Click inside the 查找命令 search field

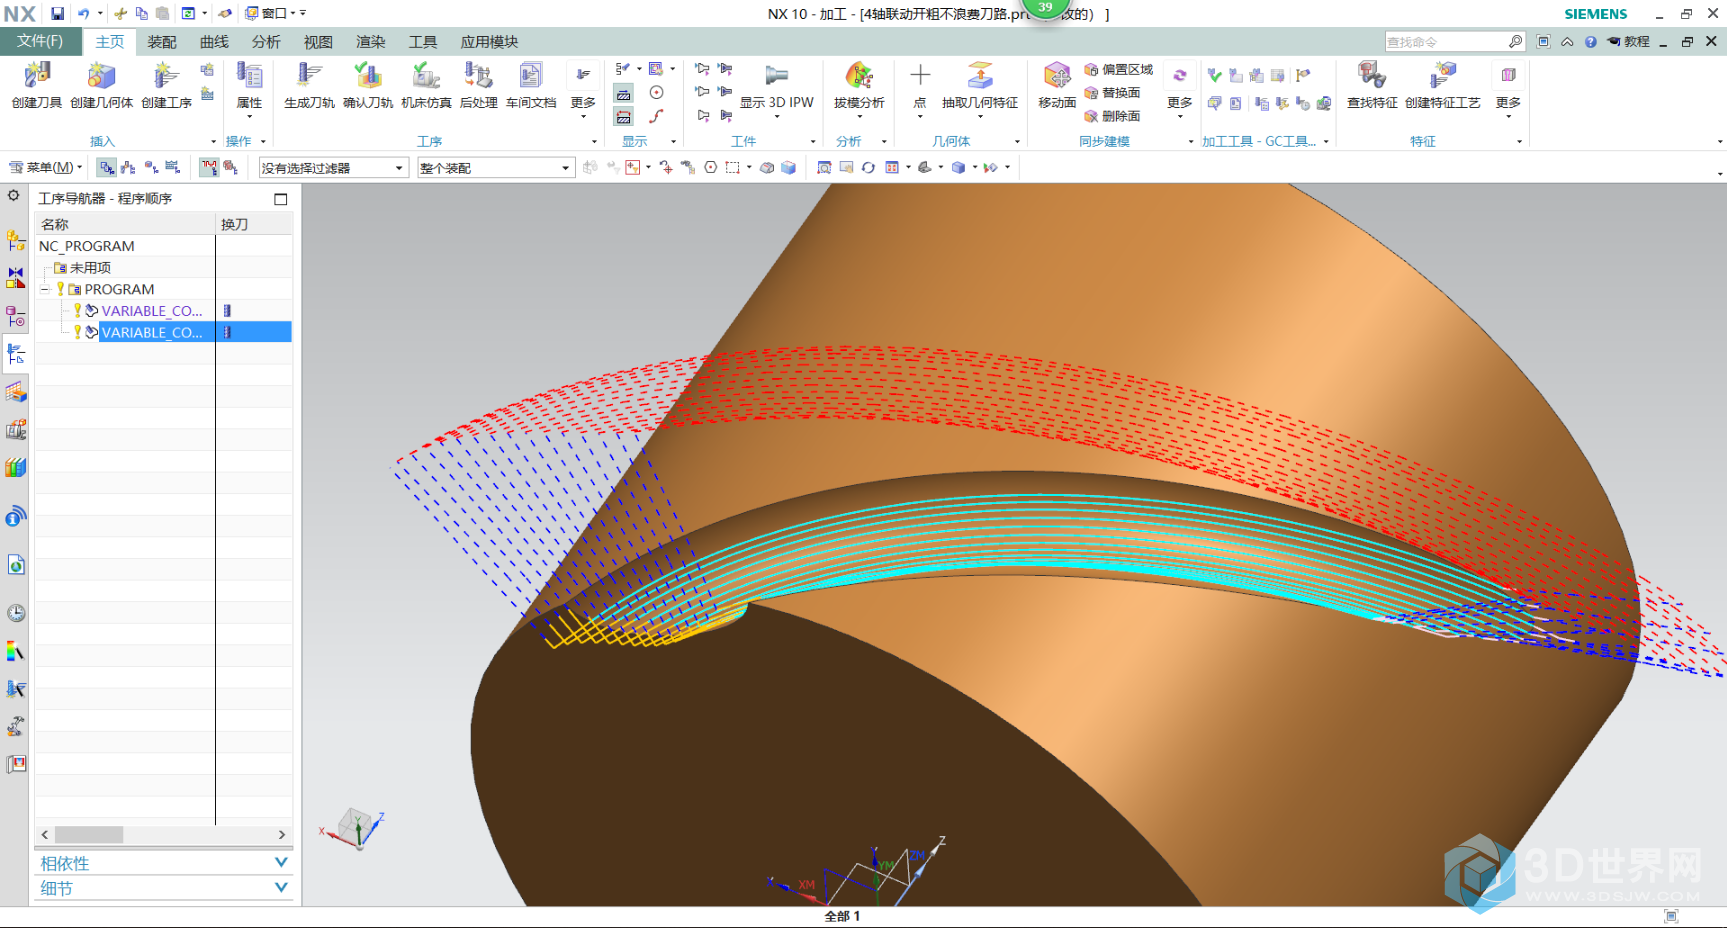[x=1446, y=42]
